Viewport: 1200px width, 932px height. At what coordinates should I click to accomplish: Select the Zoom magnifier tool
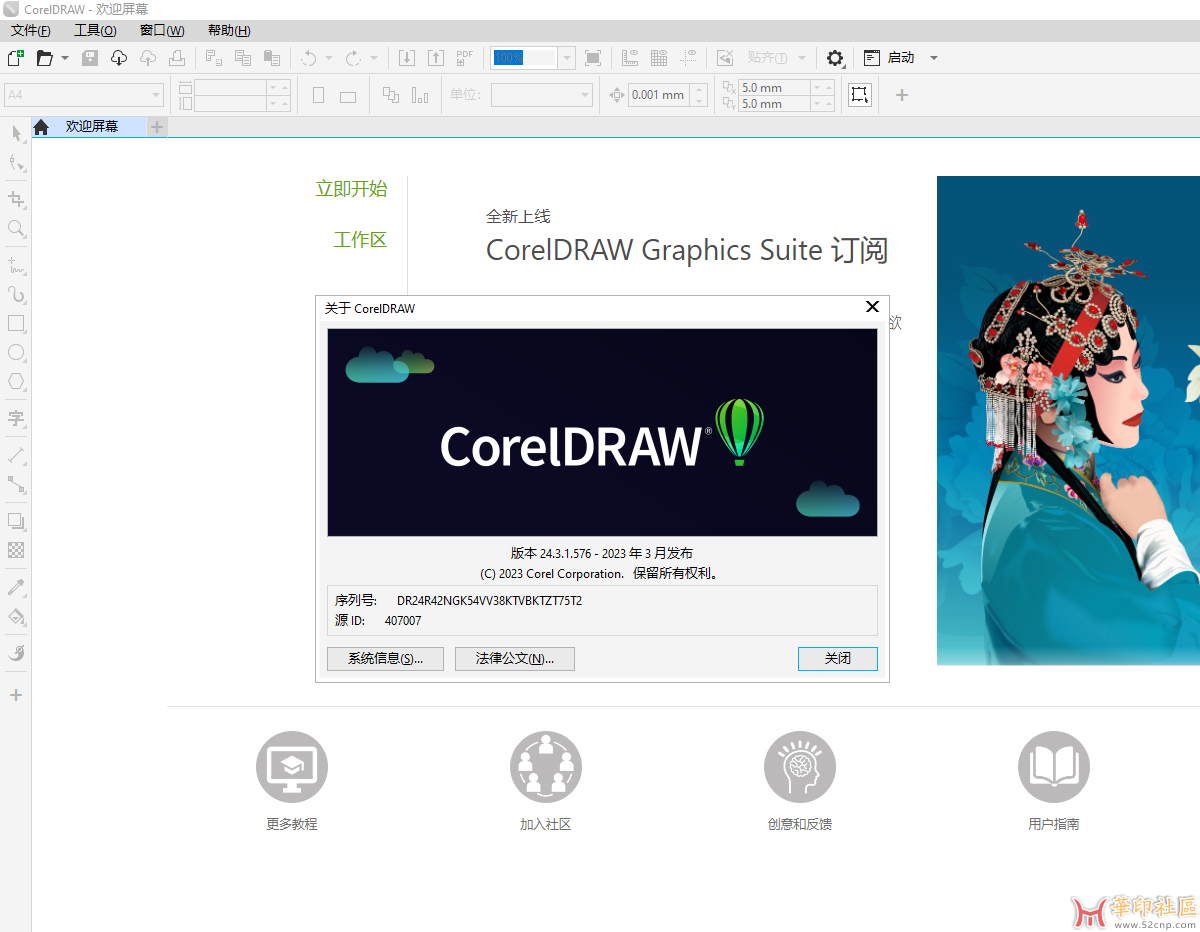[16, 228]
